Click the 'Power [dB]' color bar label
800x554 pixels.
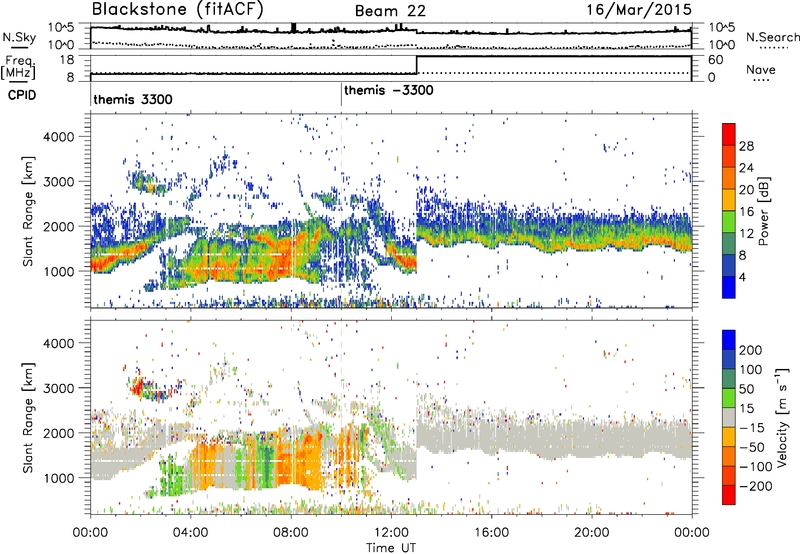[763, 211]
